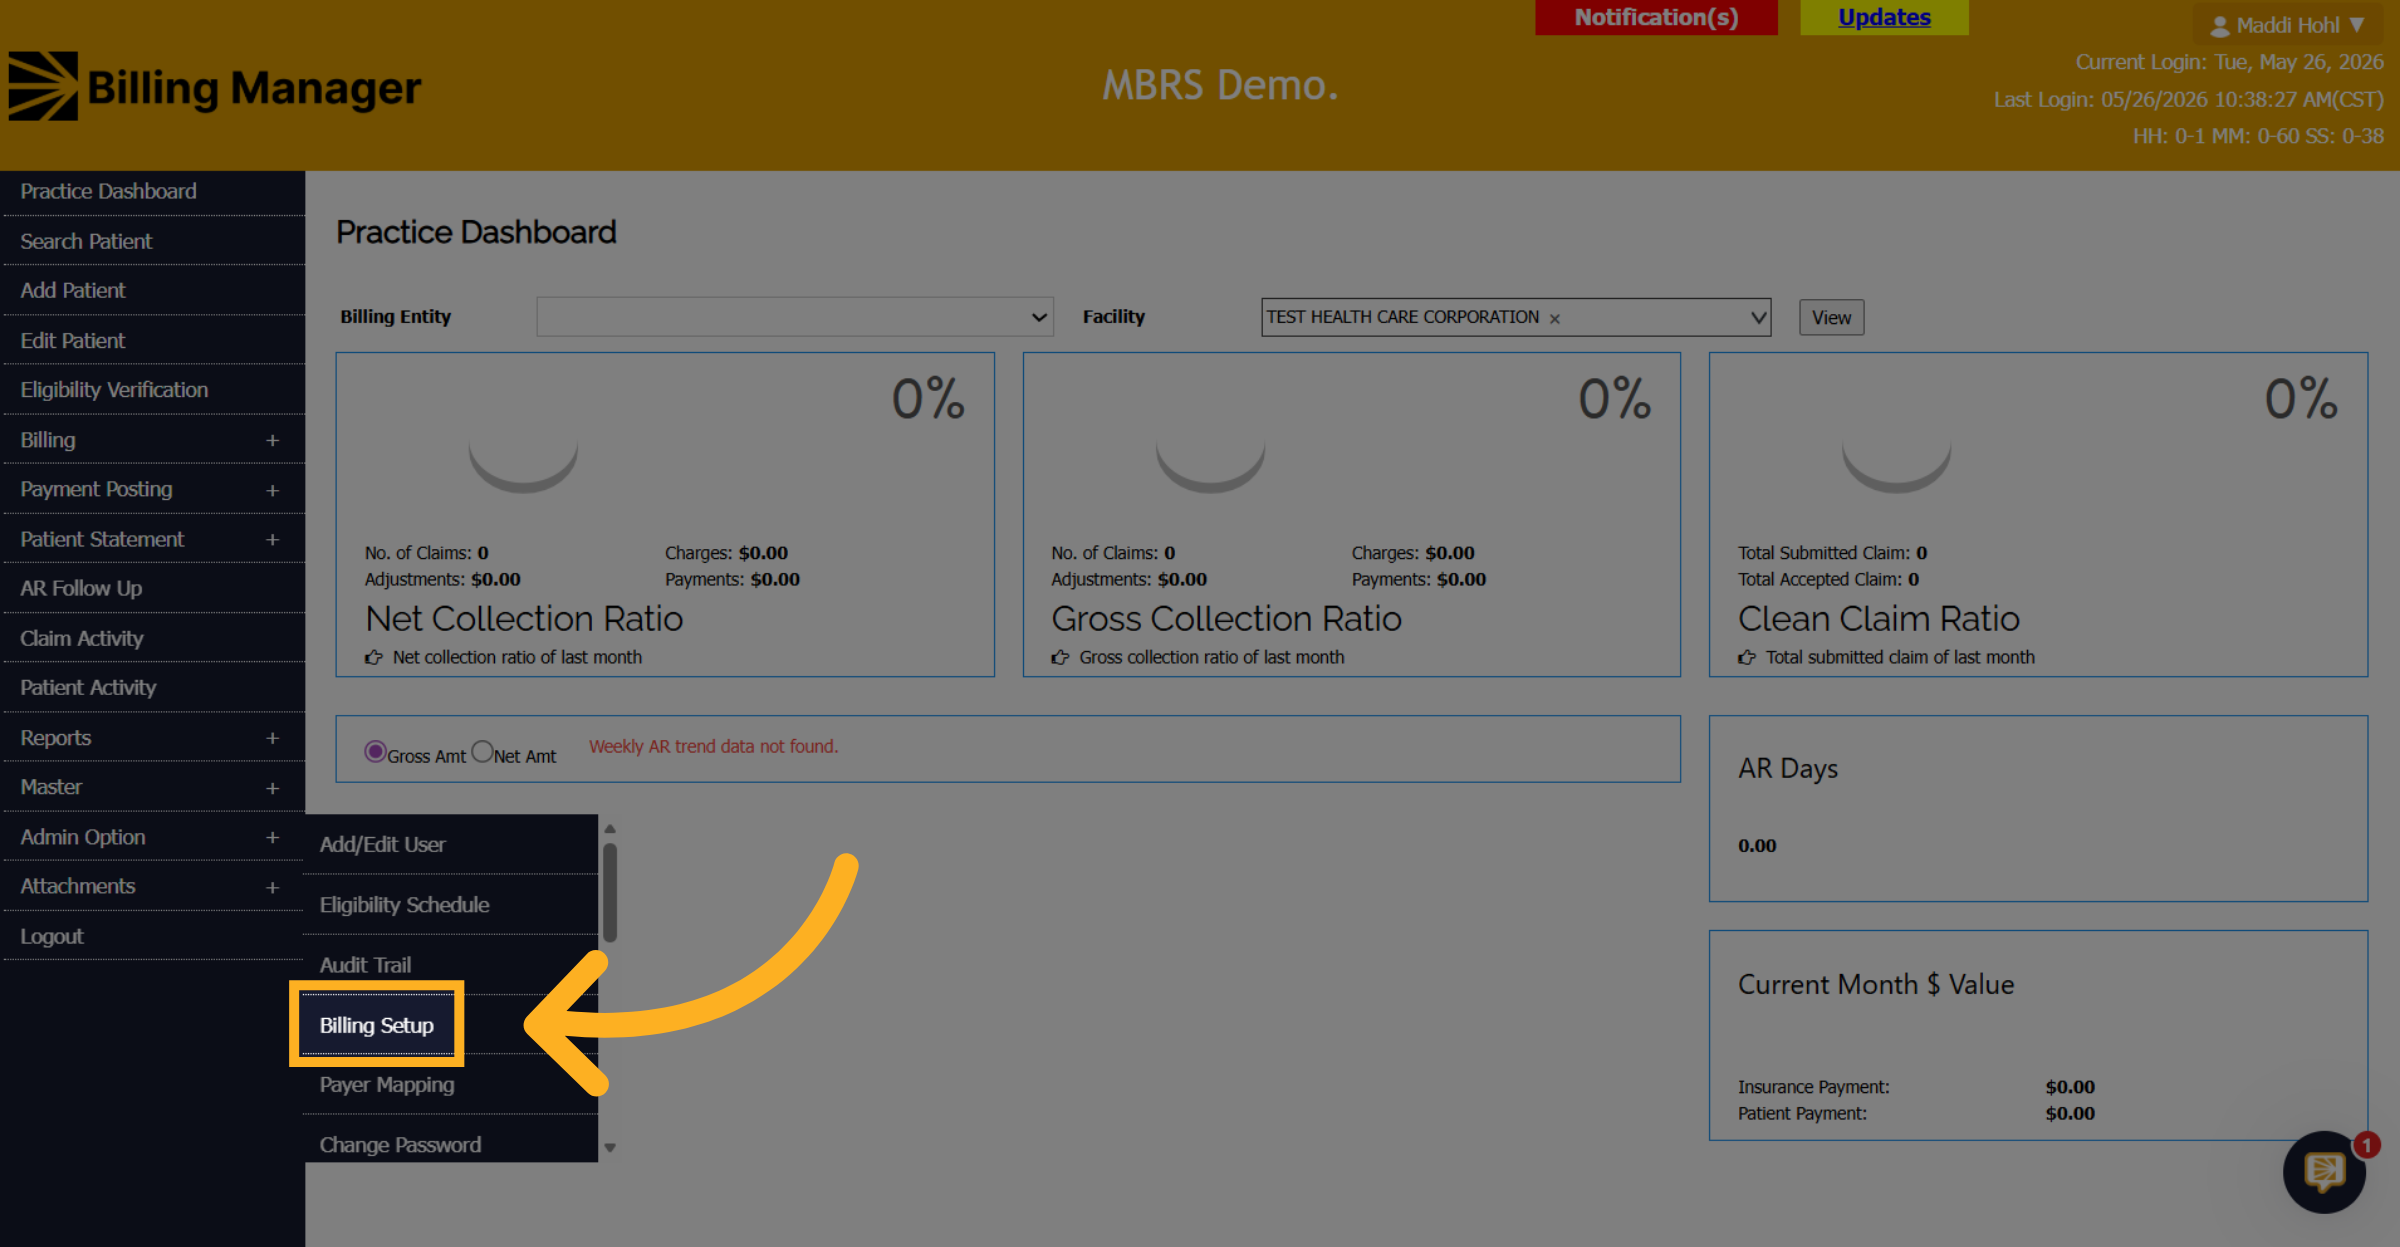Expand the Reports plus sign
This screenshot has height=1247, width=2400.
click(272, 738)
